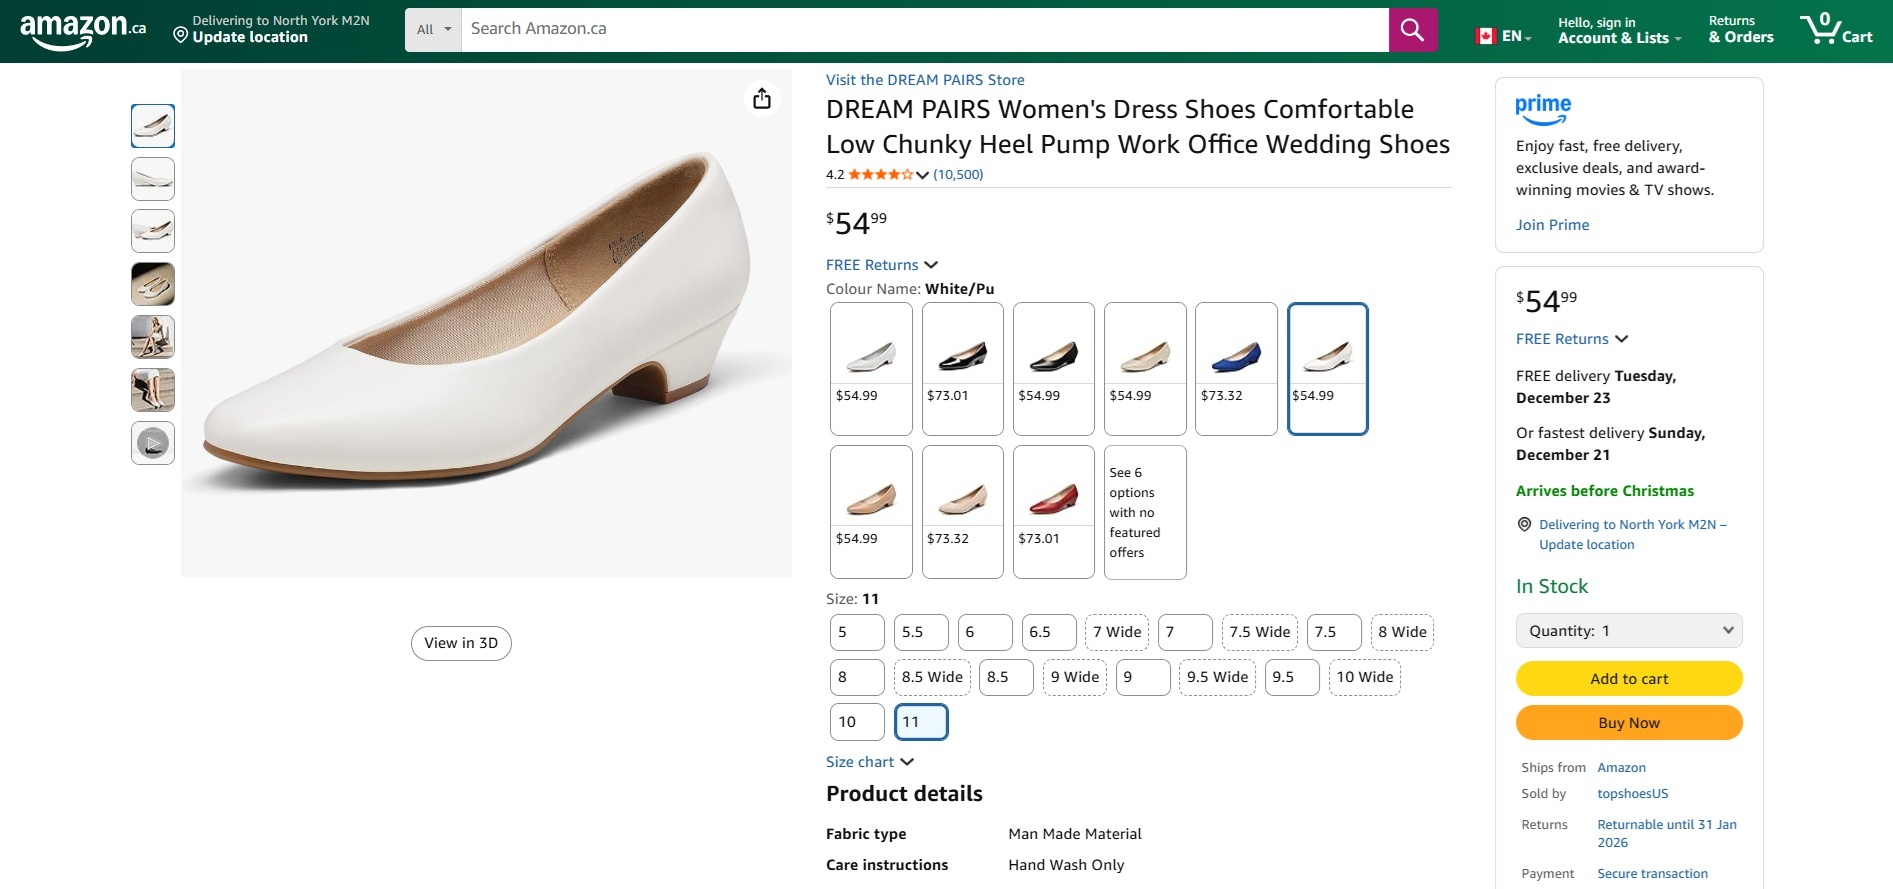The image size is (1893, 889).
Task: Click the magnifying glass search button
Action: (x=1412, y=30)
